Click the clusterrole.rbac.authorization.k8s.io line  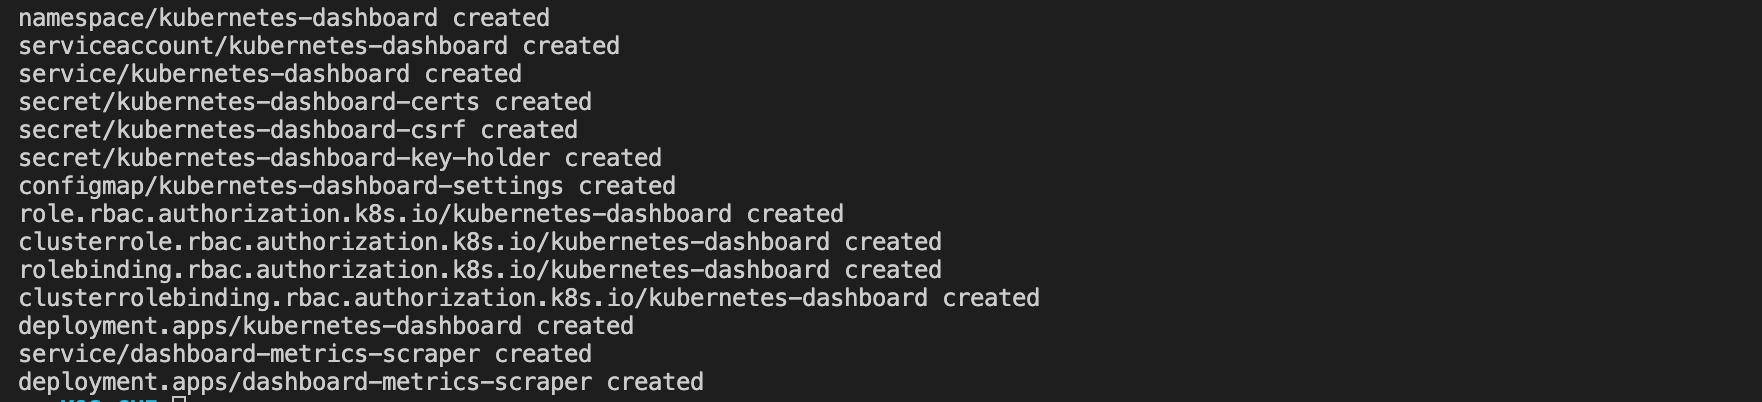pos(480,242)
